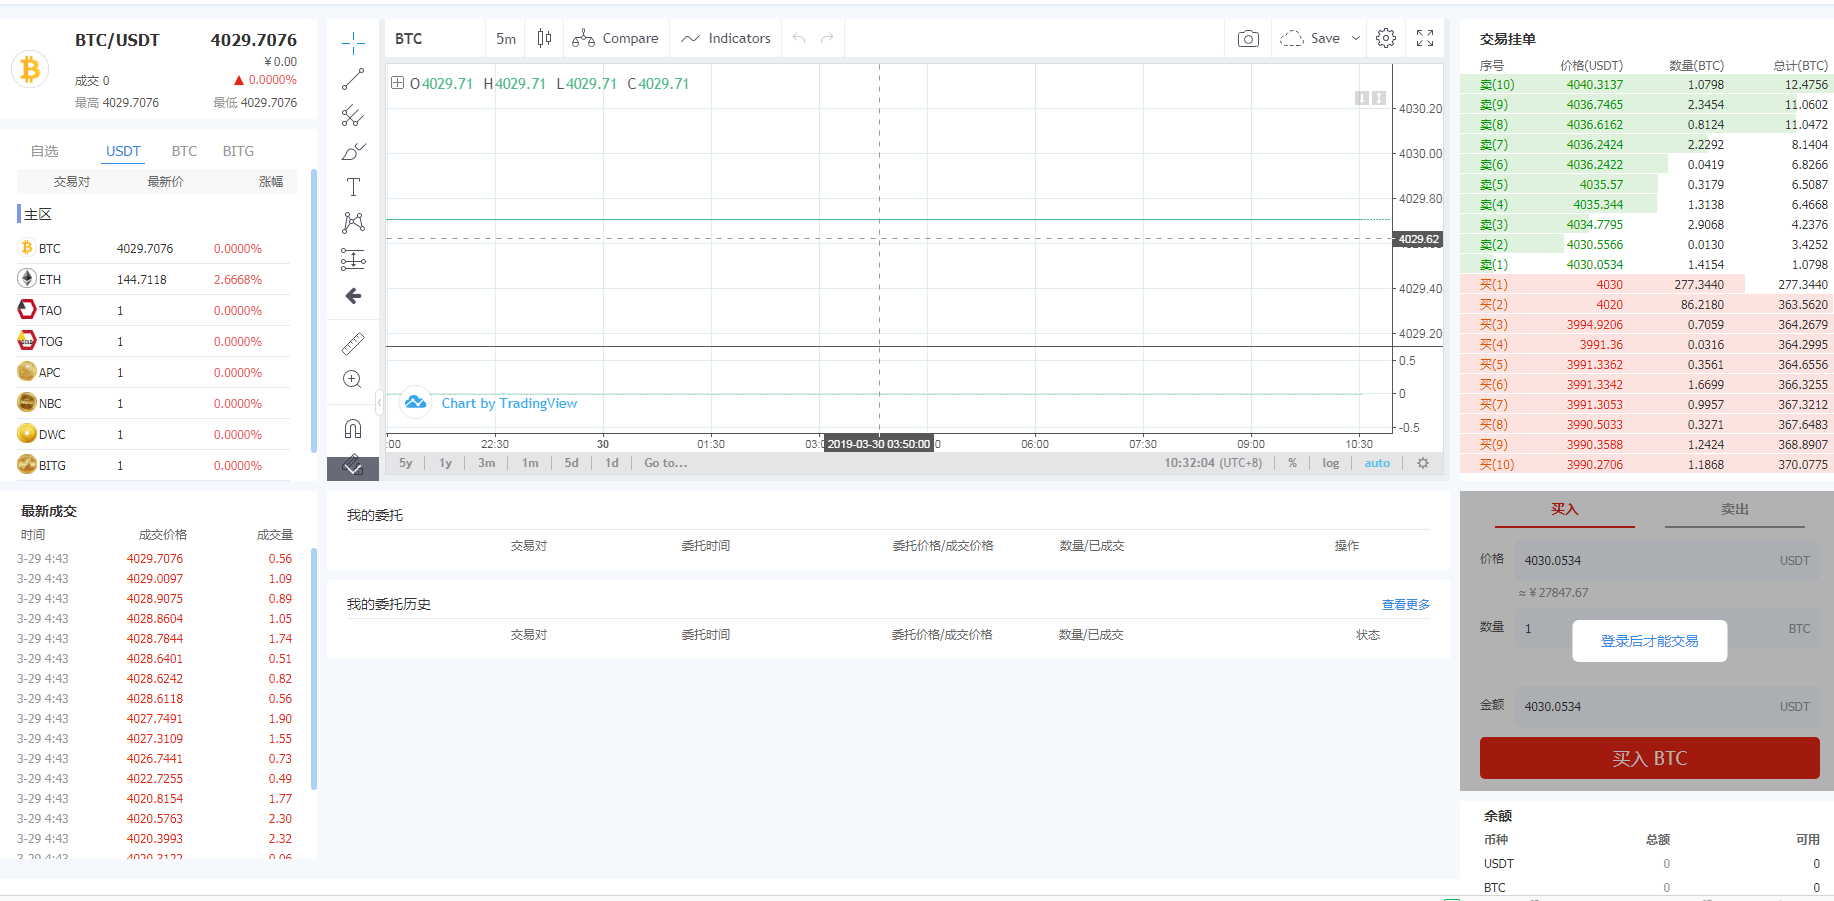This screenshot has width=1834, height=901.
Task: Toggle auto scale on price axis
Action: (x=1377, y=463)
